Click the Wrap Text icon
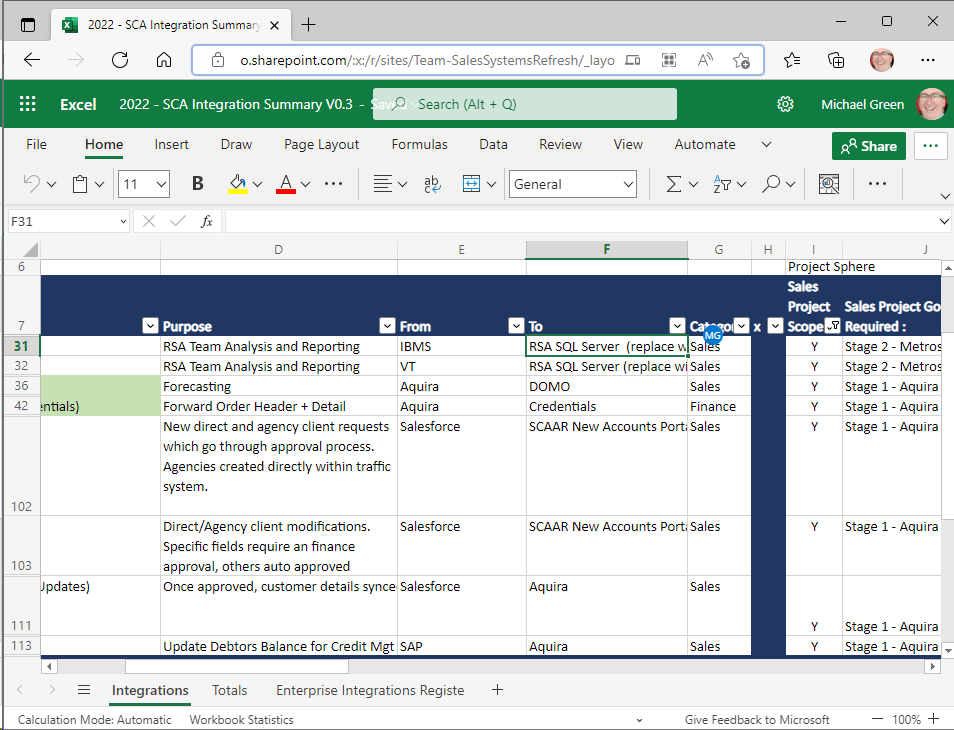954x730 pixels. pyautogui.click(x=430, y=184)
